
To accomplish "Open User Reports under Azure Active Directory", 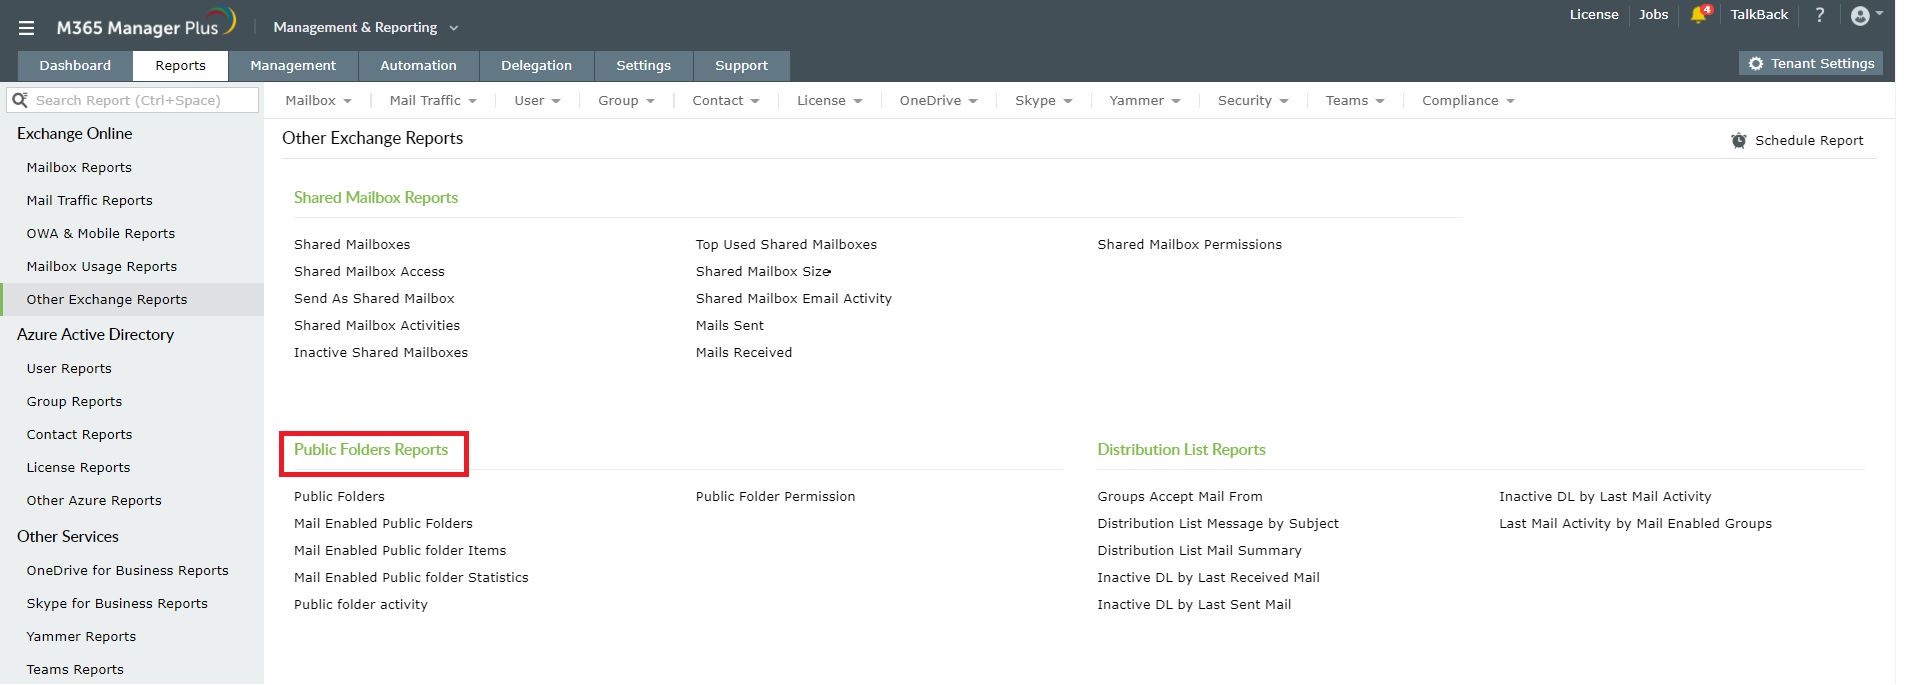I will 69,369.
